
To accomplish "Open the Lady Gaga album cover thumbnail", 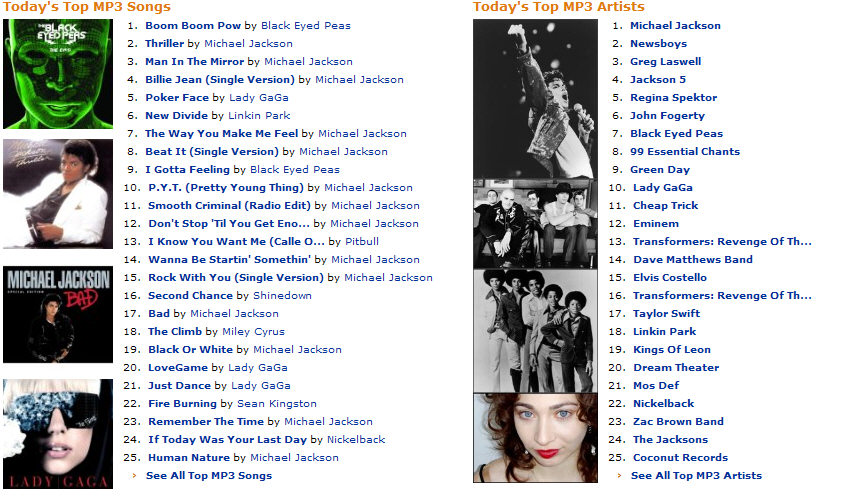I will click(58, 434).
